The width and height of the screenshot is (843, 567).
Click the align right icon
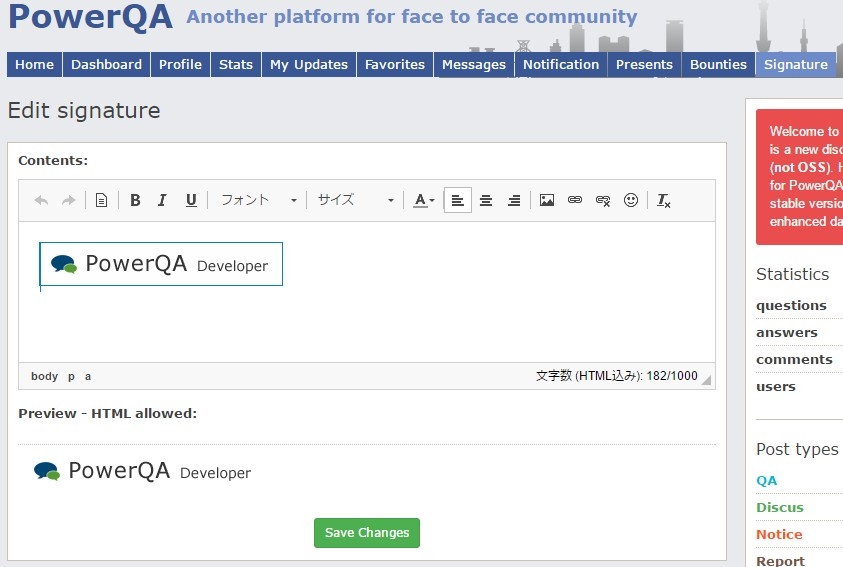pos(514,200)
